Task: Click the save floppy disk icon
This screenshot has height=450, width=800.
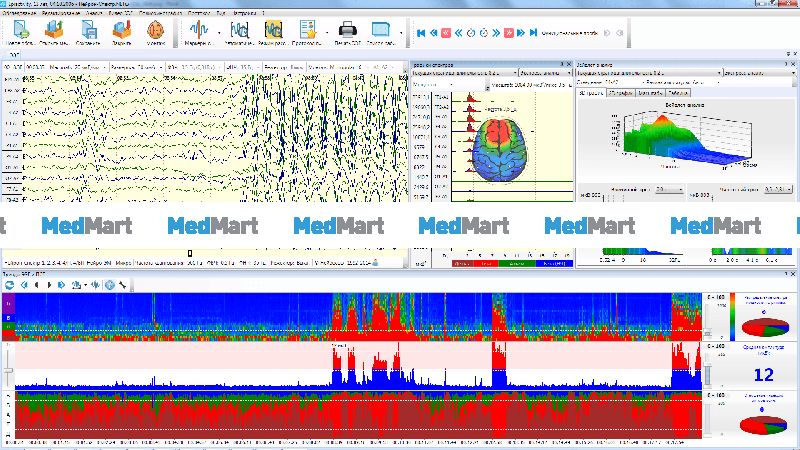Action: coord(88,30)
